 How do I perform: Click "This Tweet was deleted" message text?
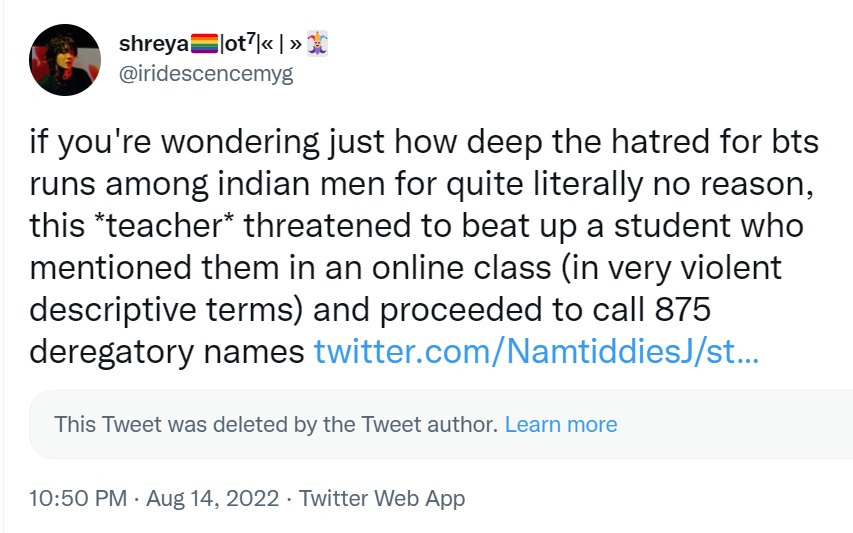coord(275,424)
